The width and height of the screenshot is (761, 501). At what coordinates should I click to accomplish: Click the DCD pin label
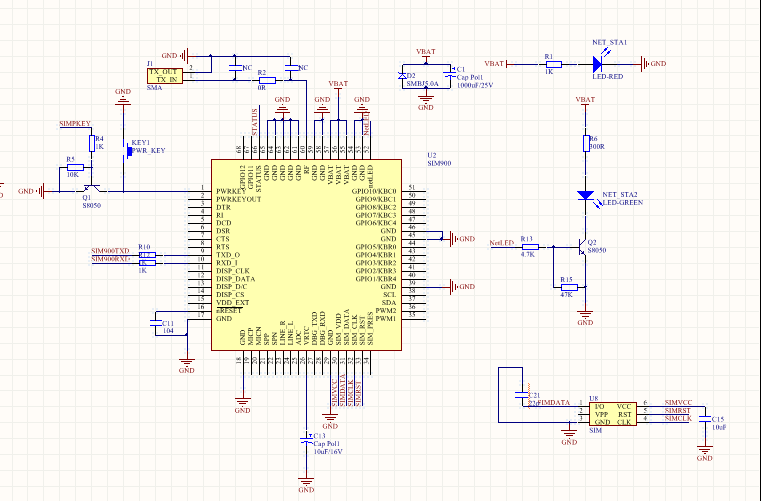224,223
